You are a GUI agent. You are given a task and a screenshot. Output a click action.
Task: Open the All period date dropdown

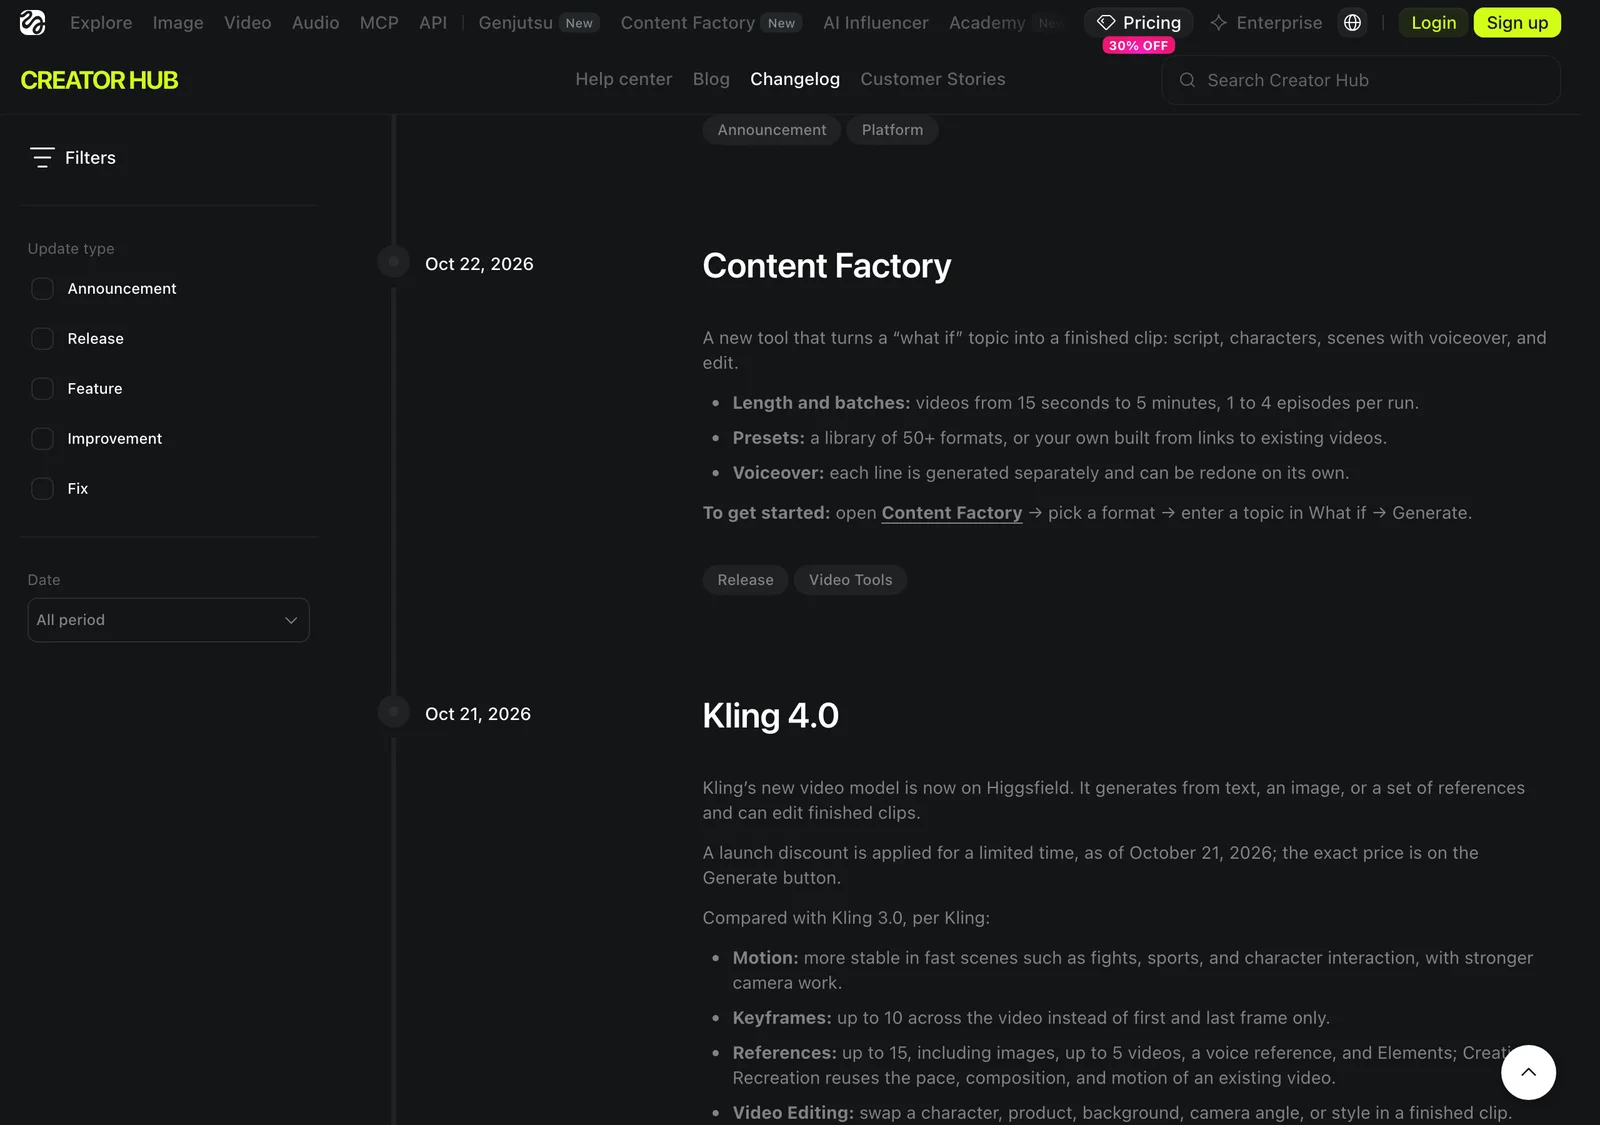tap(168, 620)
